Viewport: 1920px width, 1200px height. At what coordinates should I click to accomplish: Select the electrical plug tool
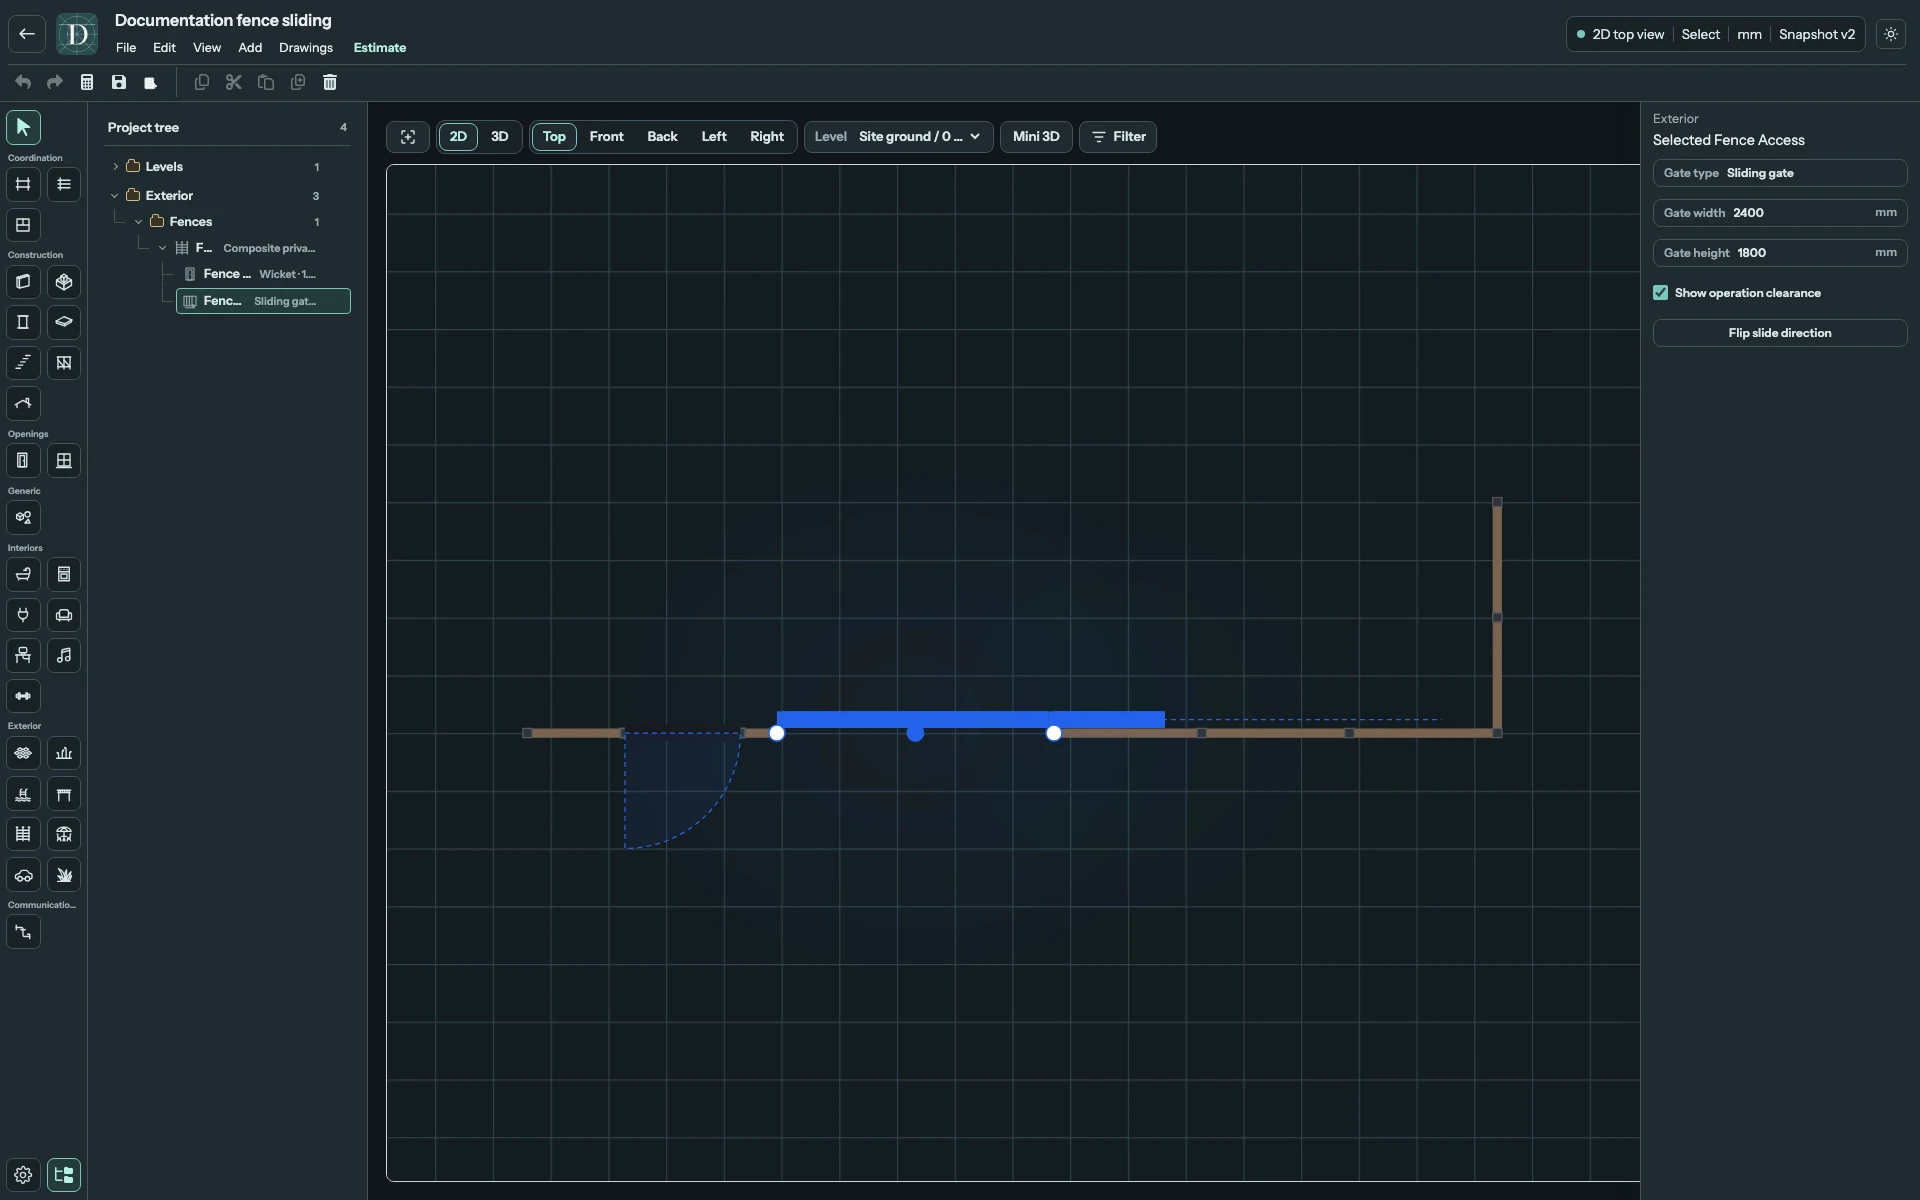click(23, 615)
